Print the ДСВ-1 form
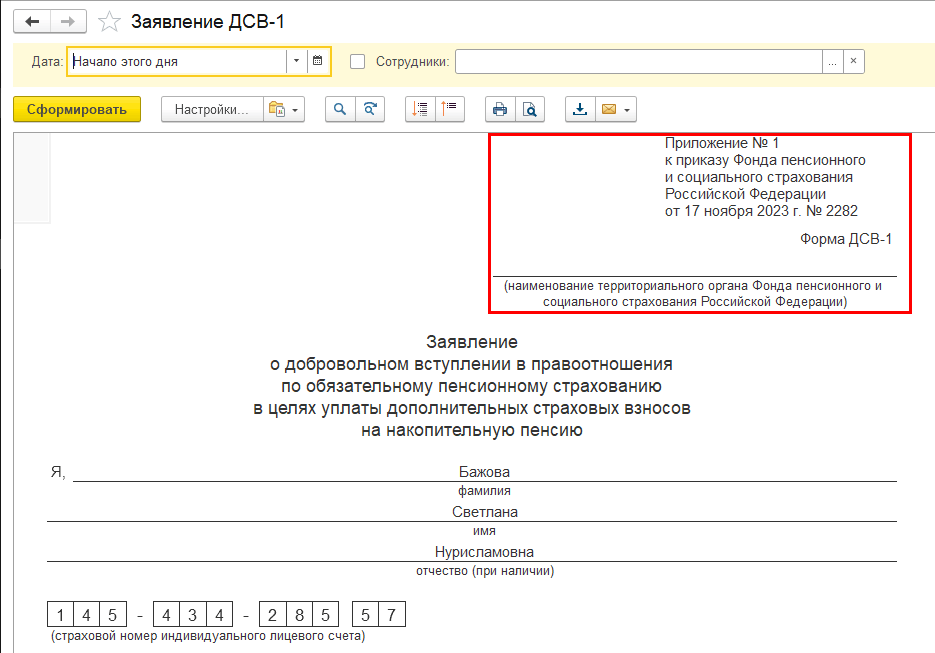935x653 pixels. coord(500,110)
